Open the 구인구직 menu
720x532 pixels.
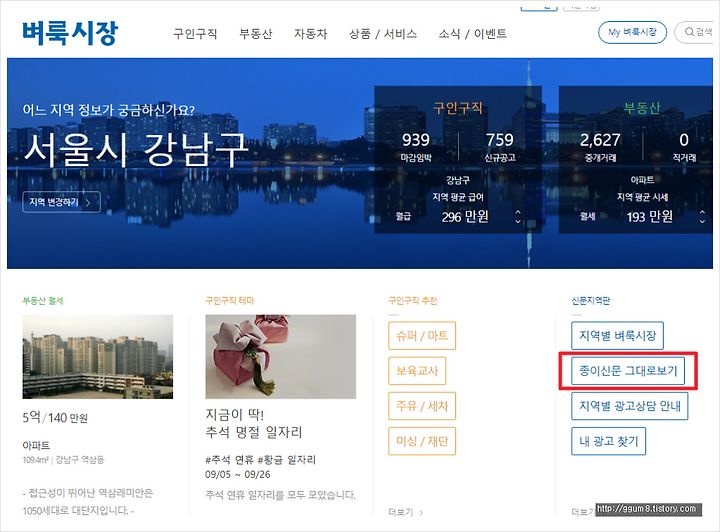tap(195, 34)
